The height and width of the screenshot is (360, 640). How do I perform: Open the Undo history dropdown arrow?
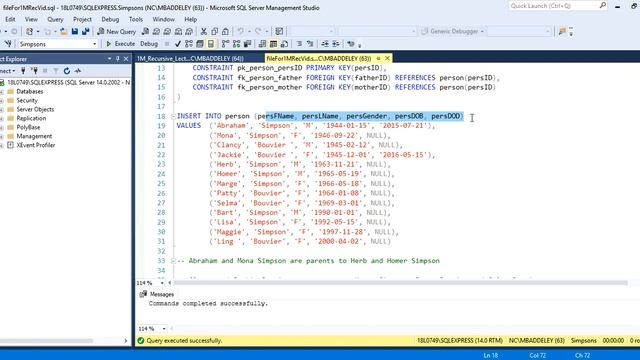point(249,31)
